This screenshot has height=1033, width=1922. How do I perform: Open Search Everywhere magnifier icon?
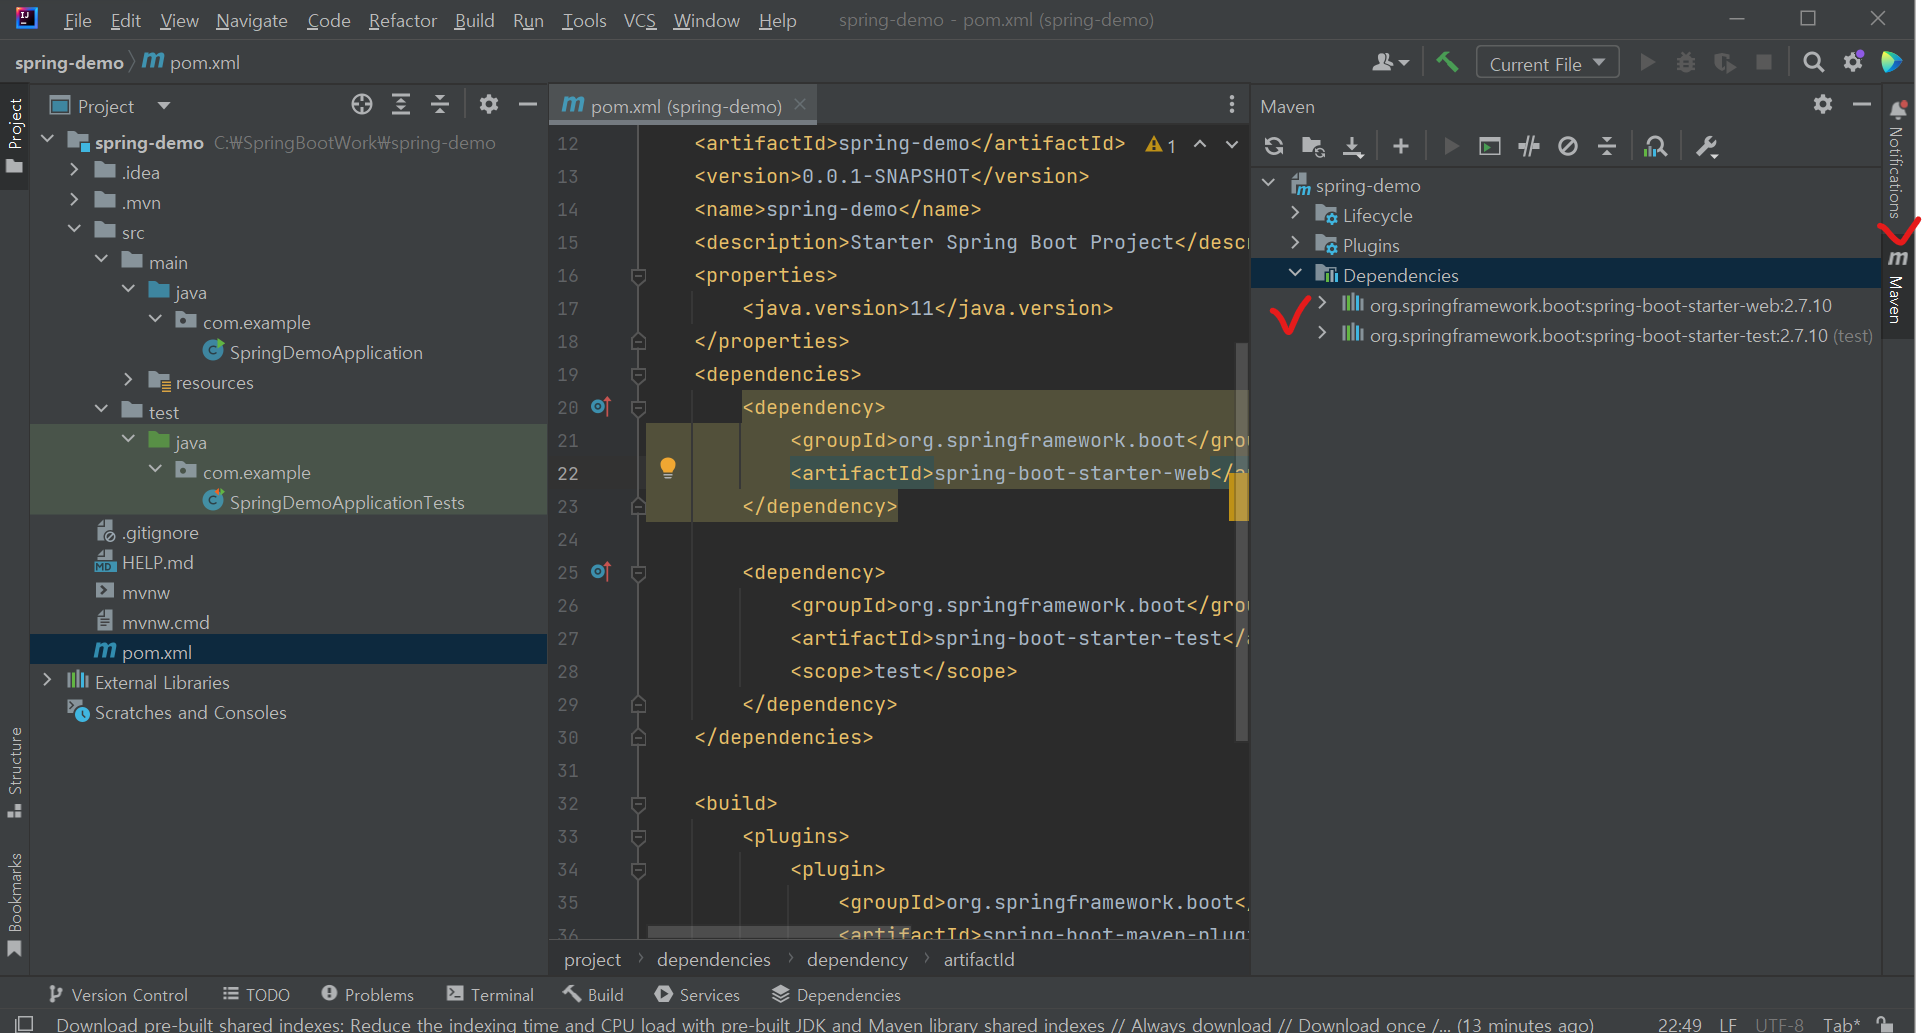1813,62
